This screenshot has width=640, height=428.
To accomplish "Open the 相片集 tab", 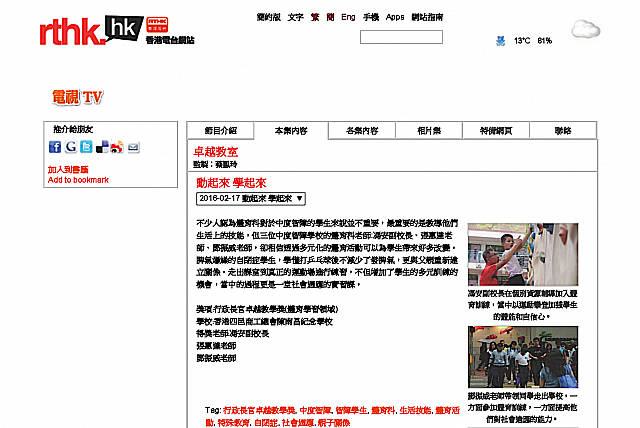I will pos(429,131).
